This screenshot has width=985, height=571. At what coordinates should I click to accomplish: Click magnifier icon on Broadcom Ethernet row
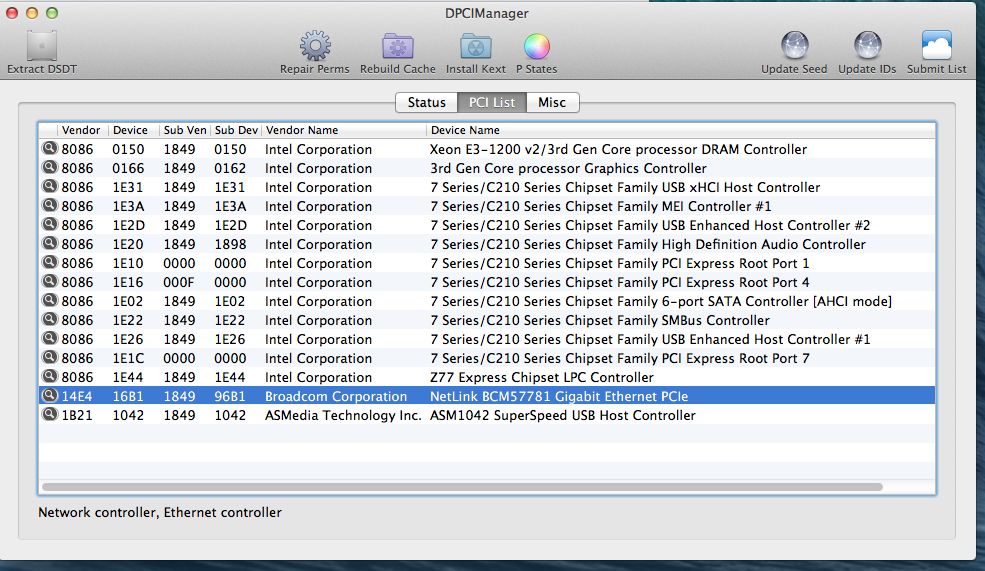[49, 395]
